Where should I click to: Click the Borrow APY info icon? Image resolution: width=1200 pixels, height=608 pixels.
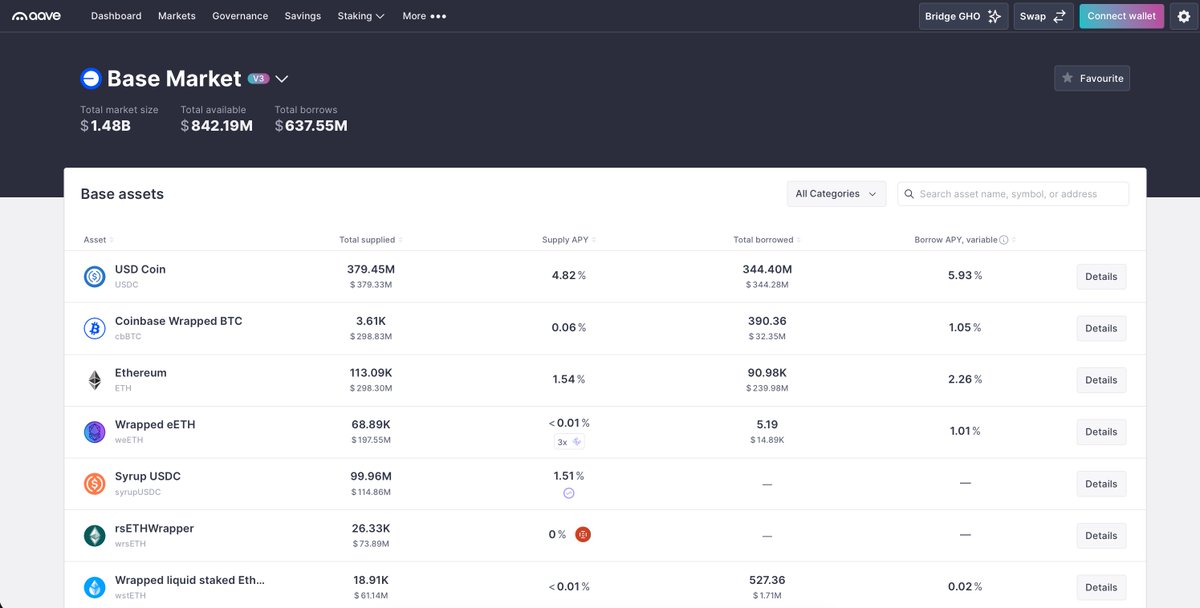(x=1003, y=240)
